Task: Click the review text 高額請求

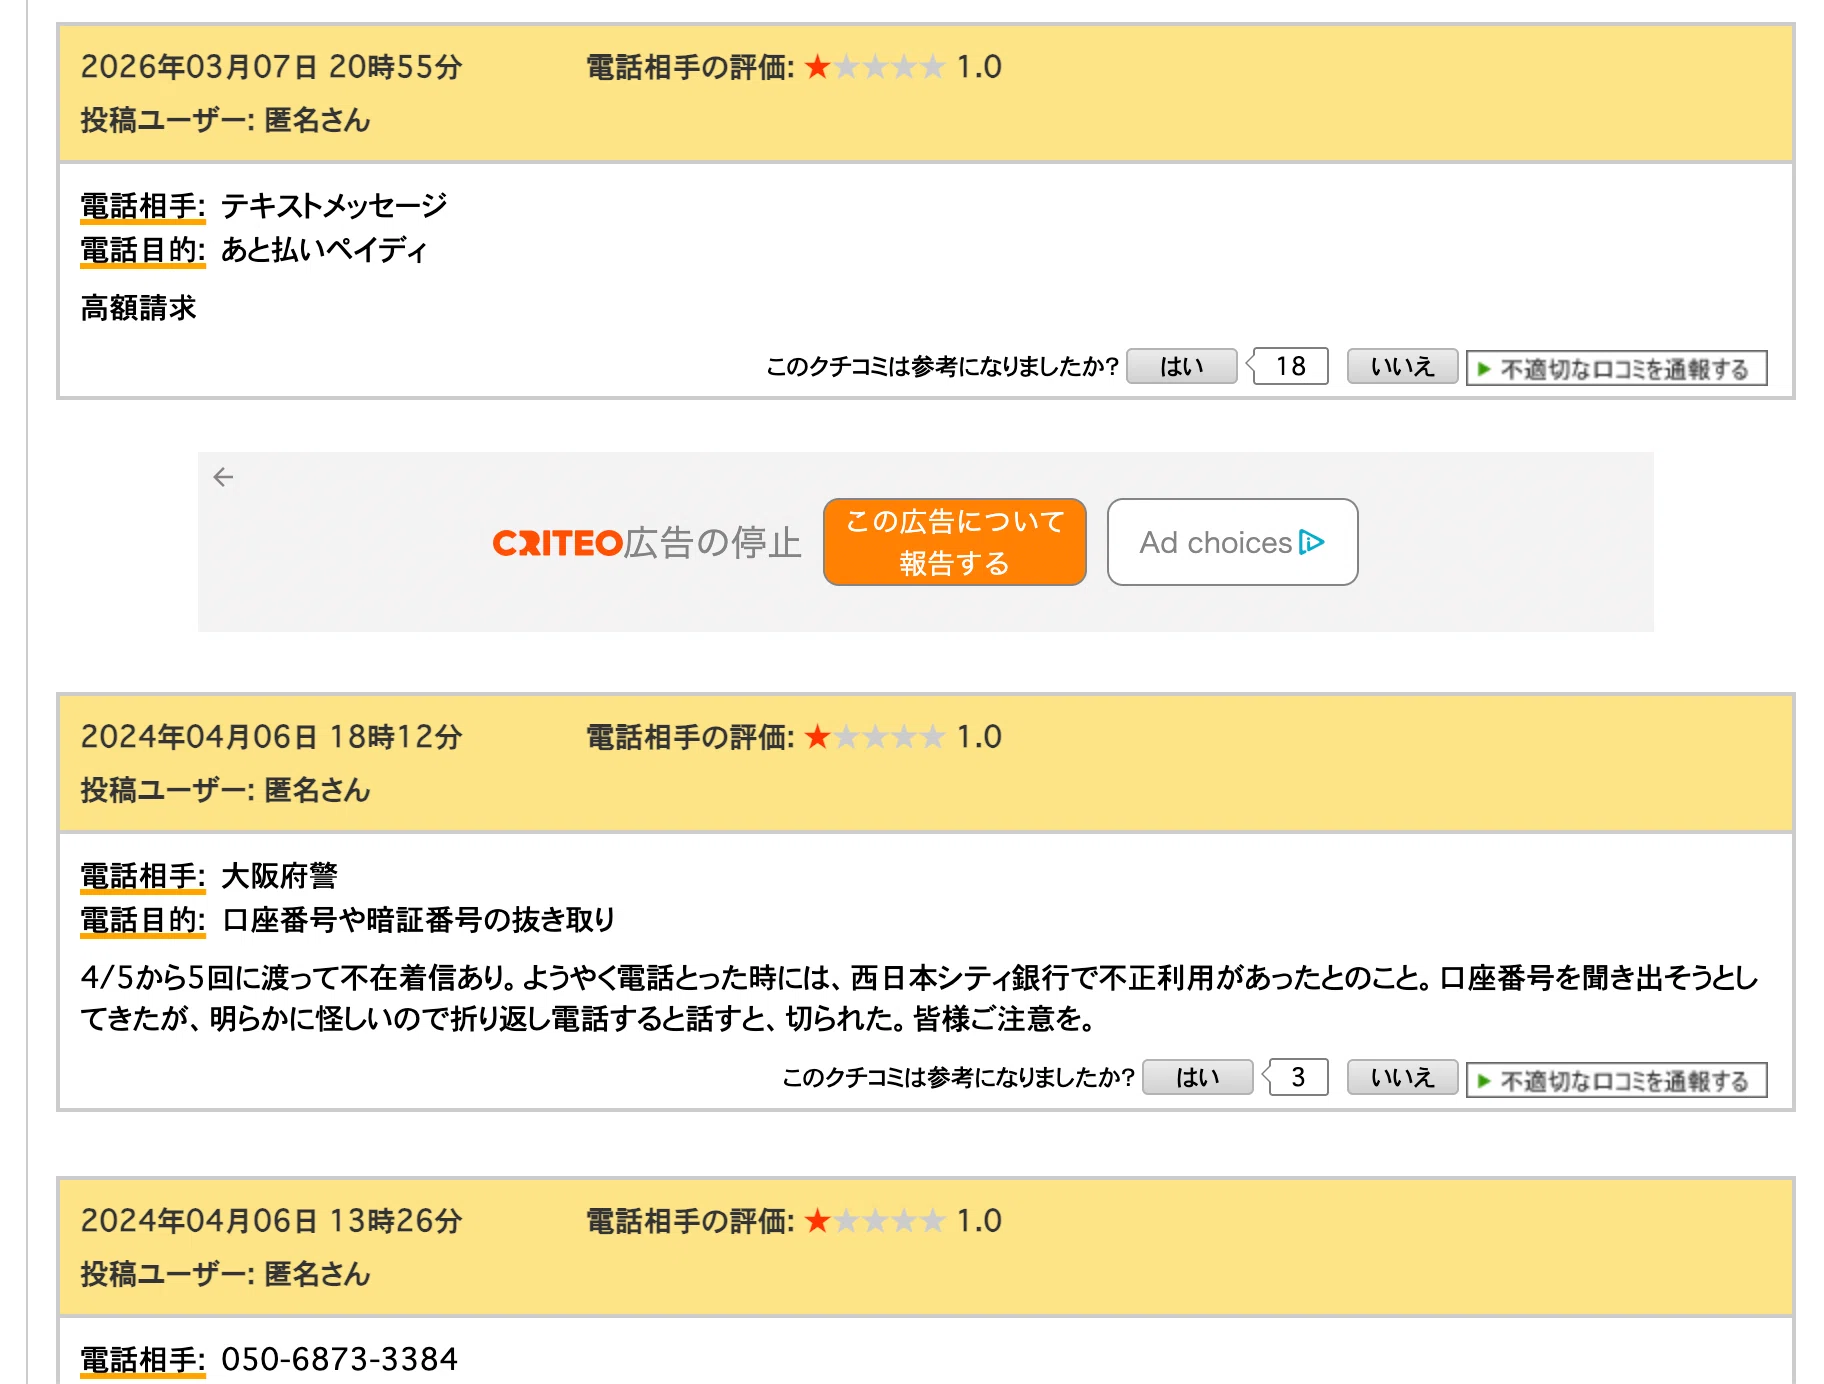Action: coord(138,308)
